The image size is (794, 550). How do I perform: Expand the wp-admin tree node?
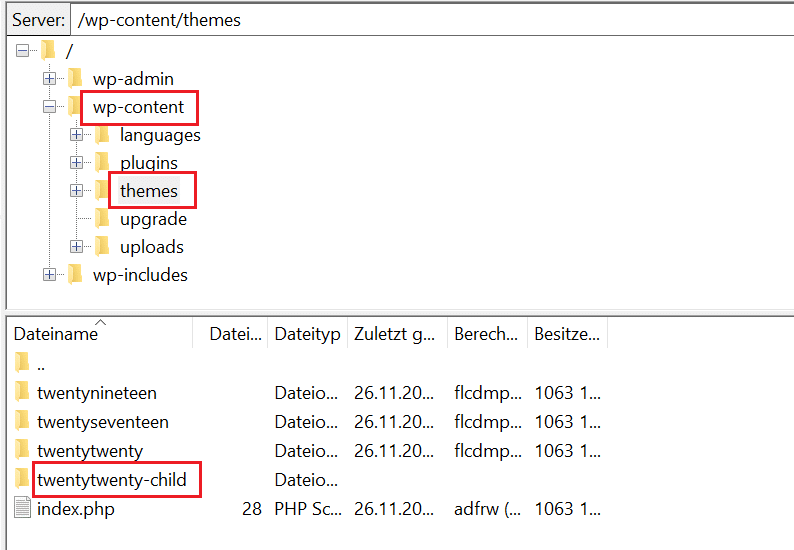point(49,78)
